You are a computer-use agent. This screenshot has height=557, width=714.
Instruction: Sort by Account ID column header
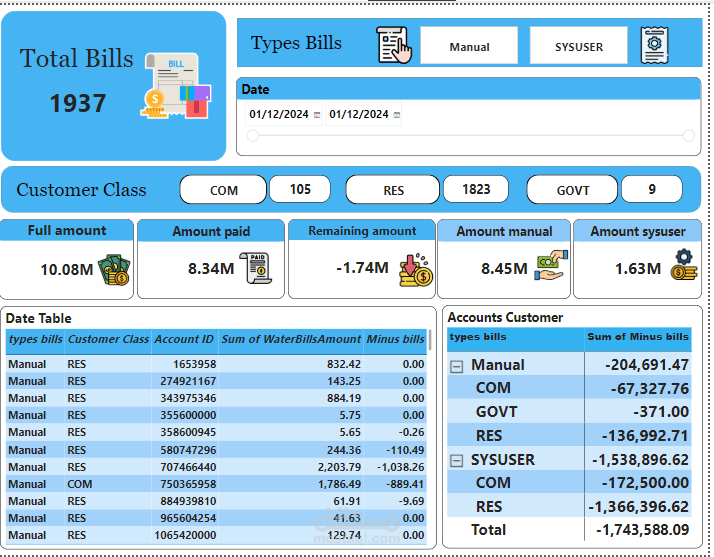[184, 339]
